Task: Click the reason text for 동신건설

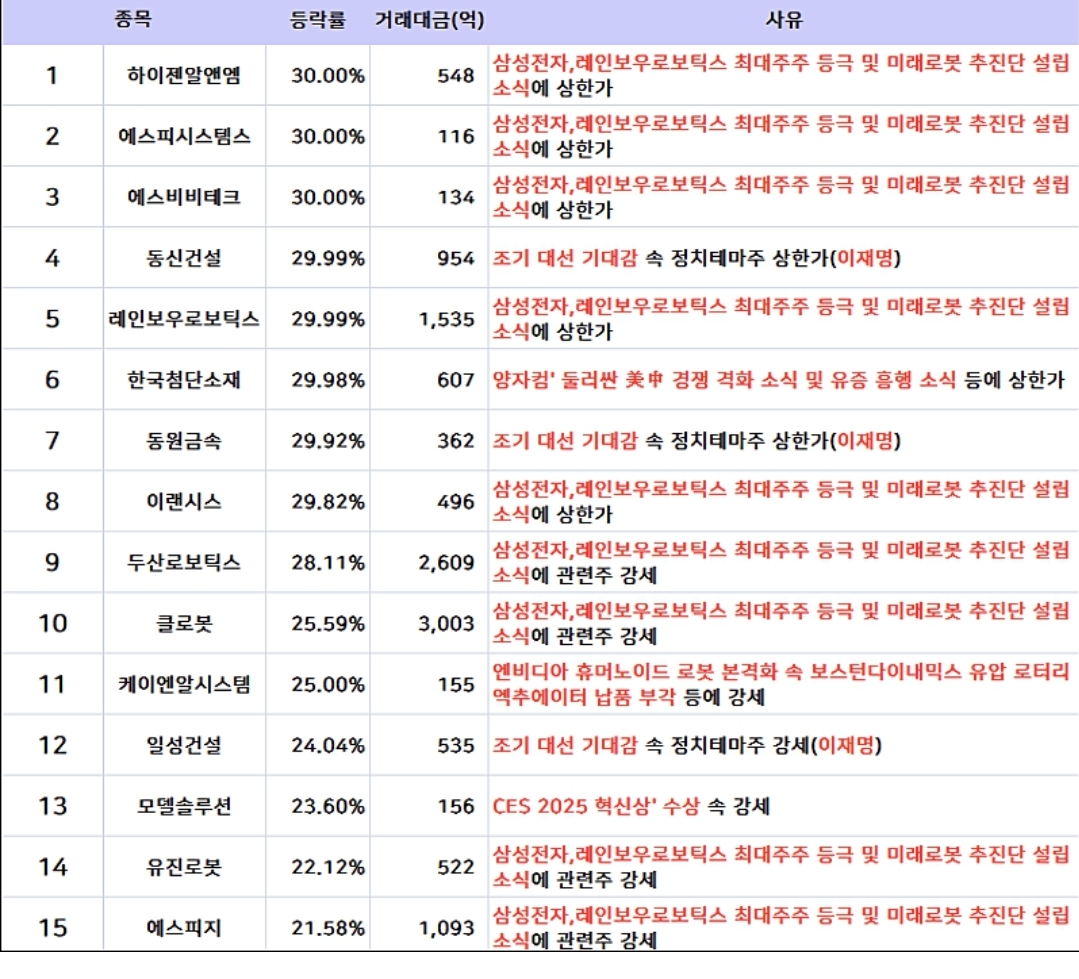Action: tap(696, 258)
